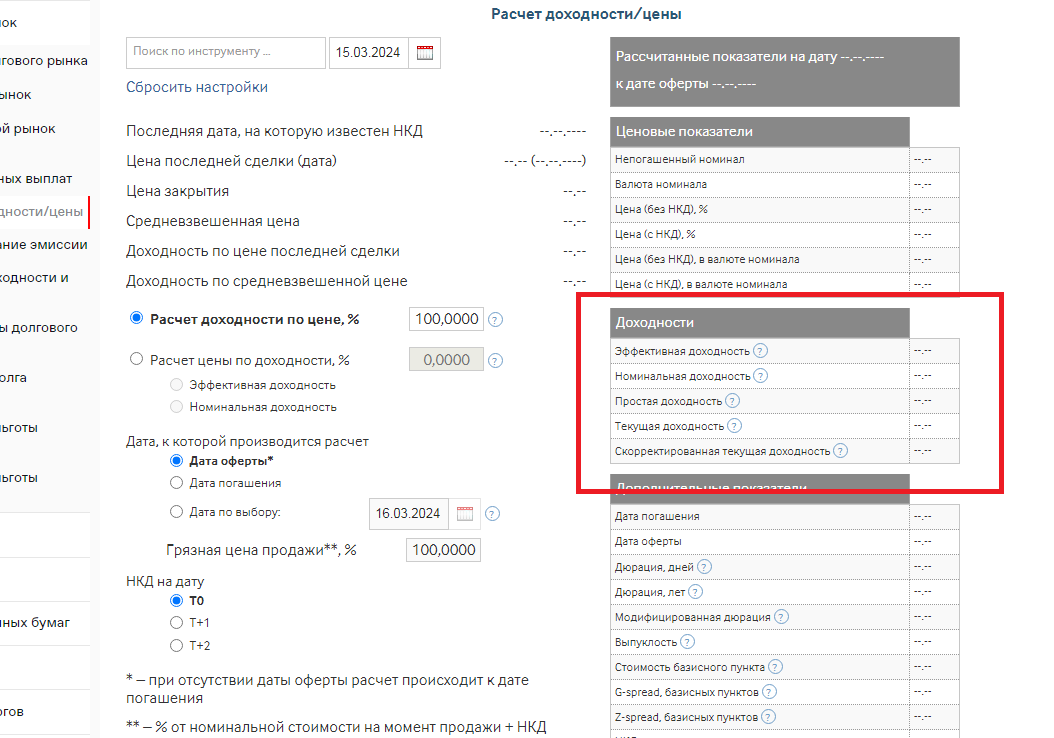The width and height of the screenshot is (1054, 738).
Task: Click Цена последней сделки (дата) label
Action: tap(231, 161)
